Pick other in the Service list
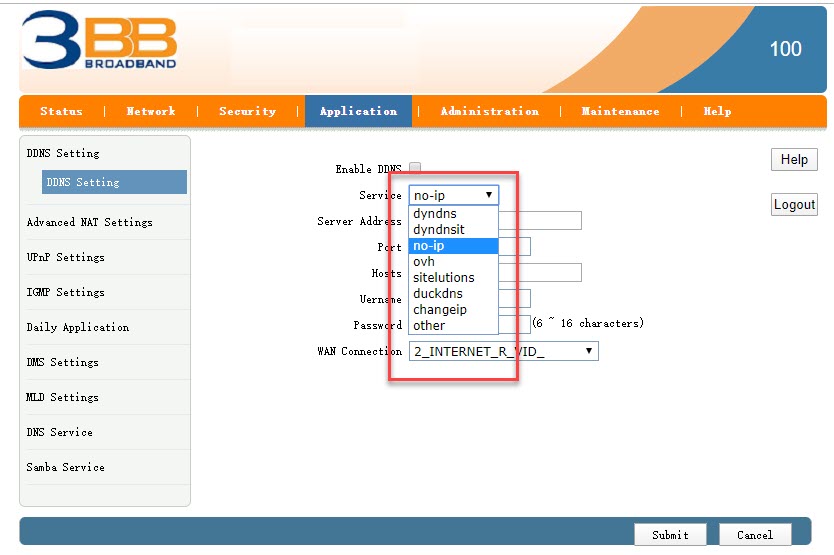 (x=453, y=325)
